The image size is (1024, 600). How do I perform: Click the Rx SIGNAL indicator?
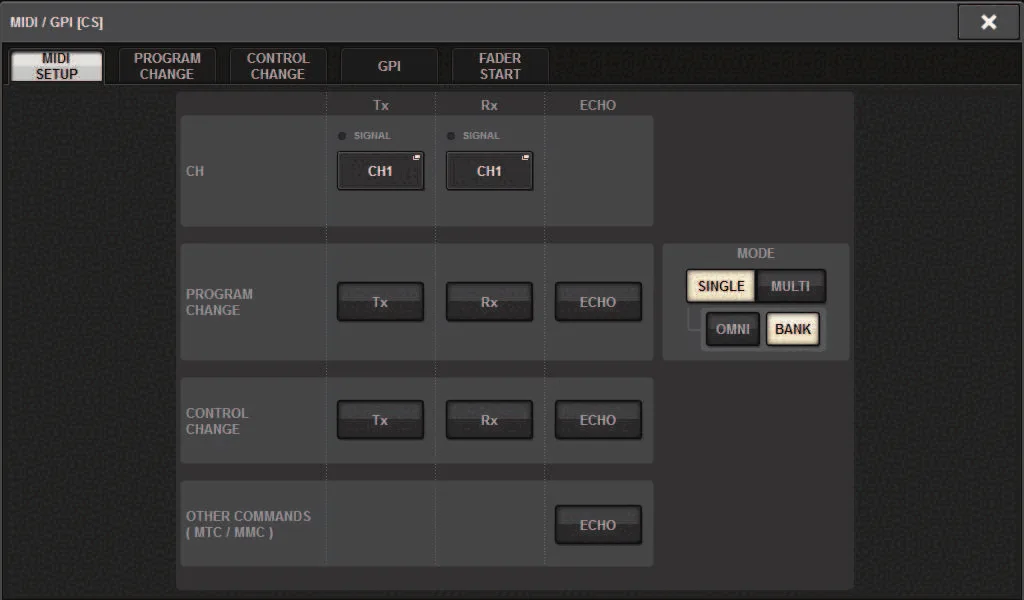point(451,136)
